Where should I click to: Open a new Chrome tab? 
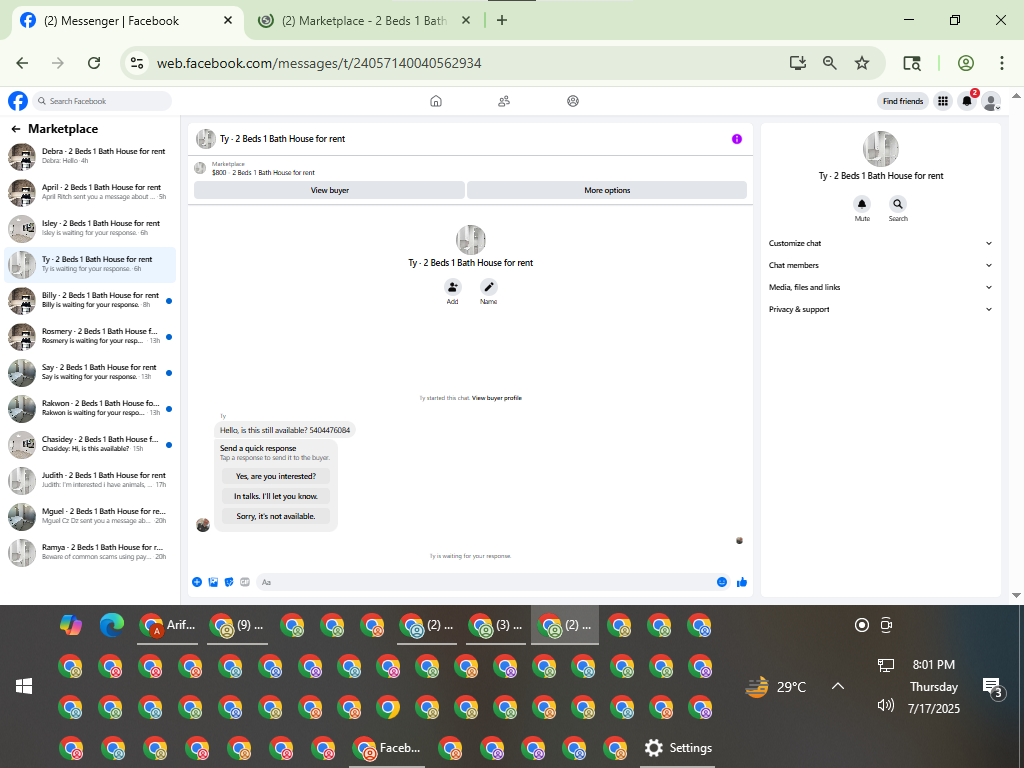(x=502, y=20)
